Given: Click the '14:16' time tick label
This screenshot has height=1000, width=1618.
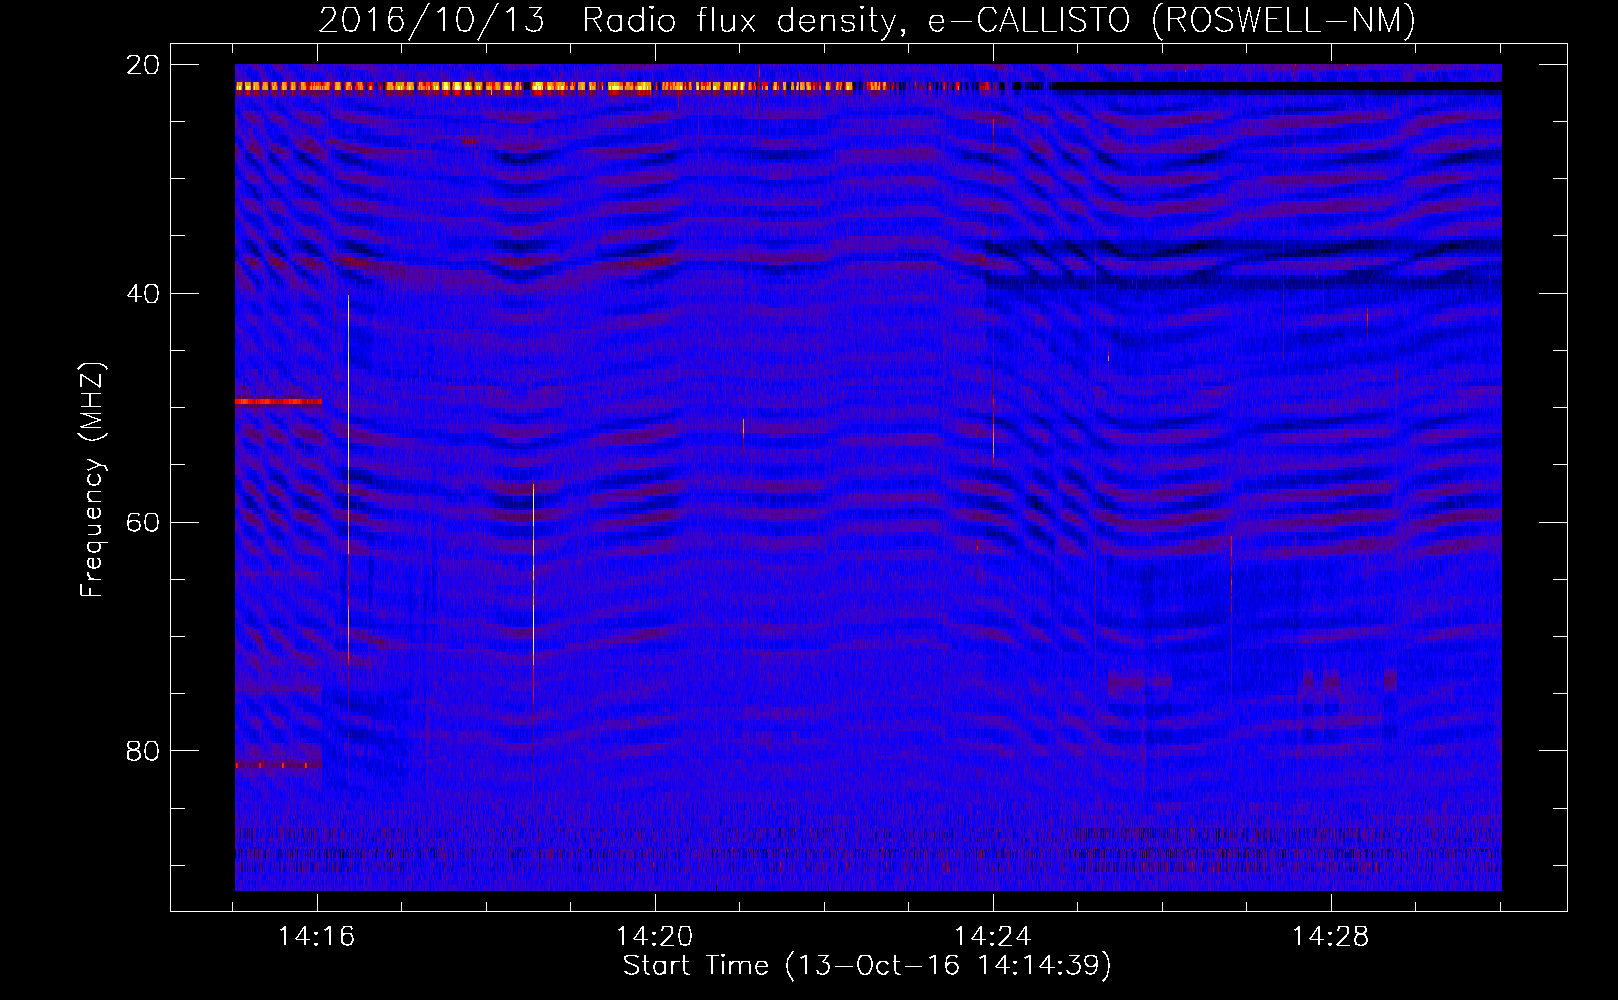Looking at the screenshot, I should tap(317, 936).
